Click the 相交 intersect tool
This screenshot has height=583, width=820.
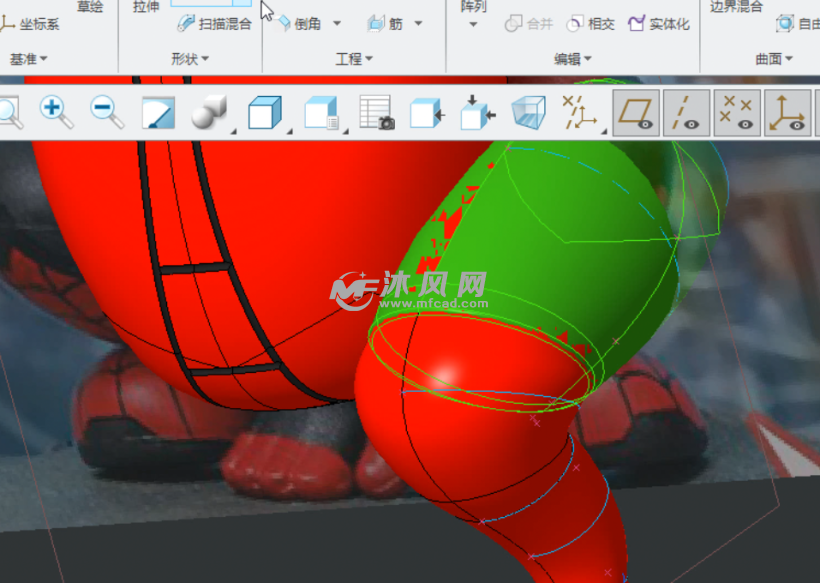[590, 24]
